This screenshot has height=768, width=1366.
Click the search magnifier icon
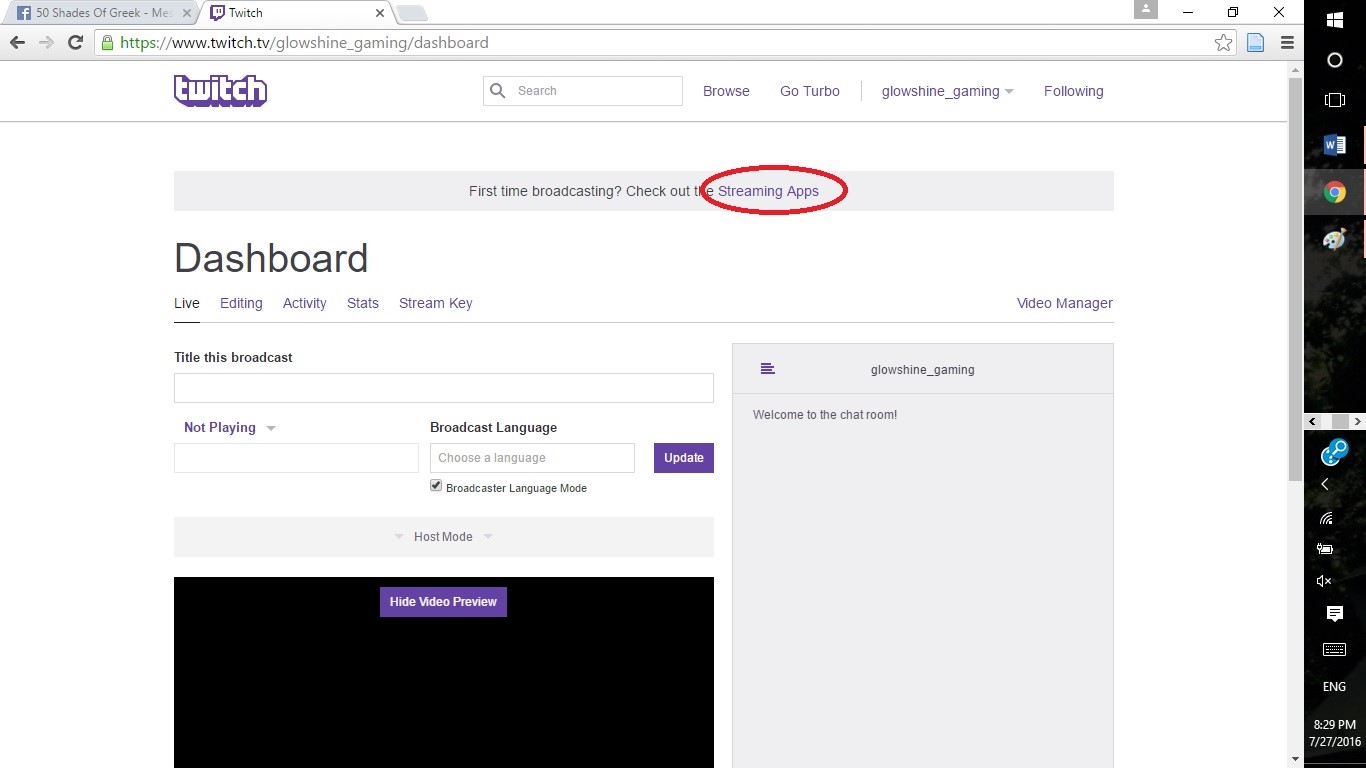pos(498,91)
